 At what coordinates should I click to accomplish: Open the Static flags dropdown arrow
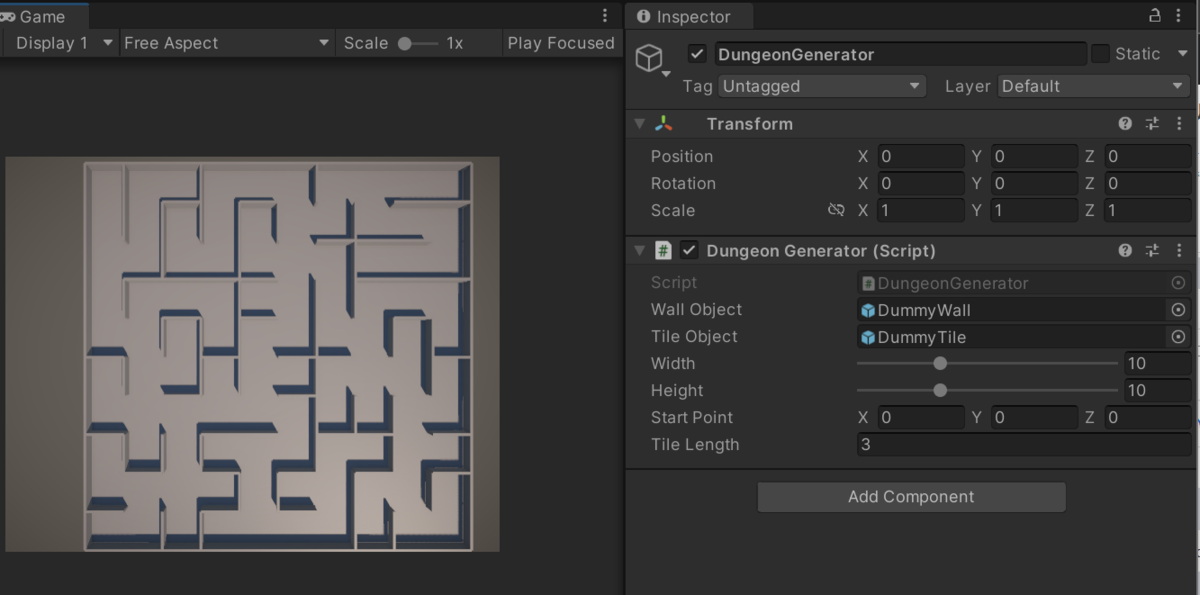point(1183,54)
